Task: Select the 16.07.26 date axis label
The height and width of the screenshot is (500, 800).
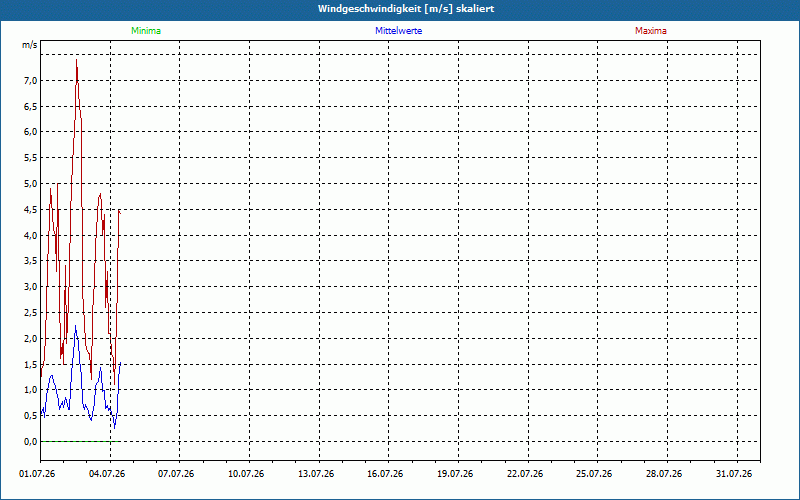Action: 385,474
